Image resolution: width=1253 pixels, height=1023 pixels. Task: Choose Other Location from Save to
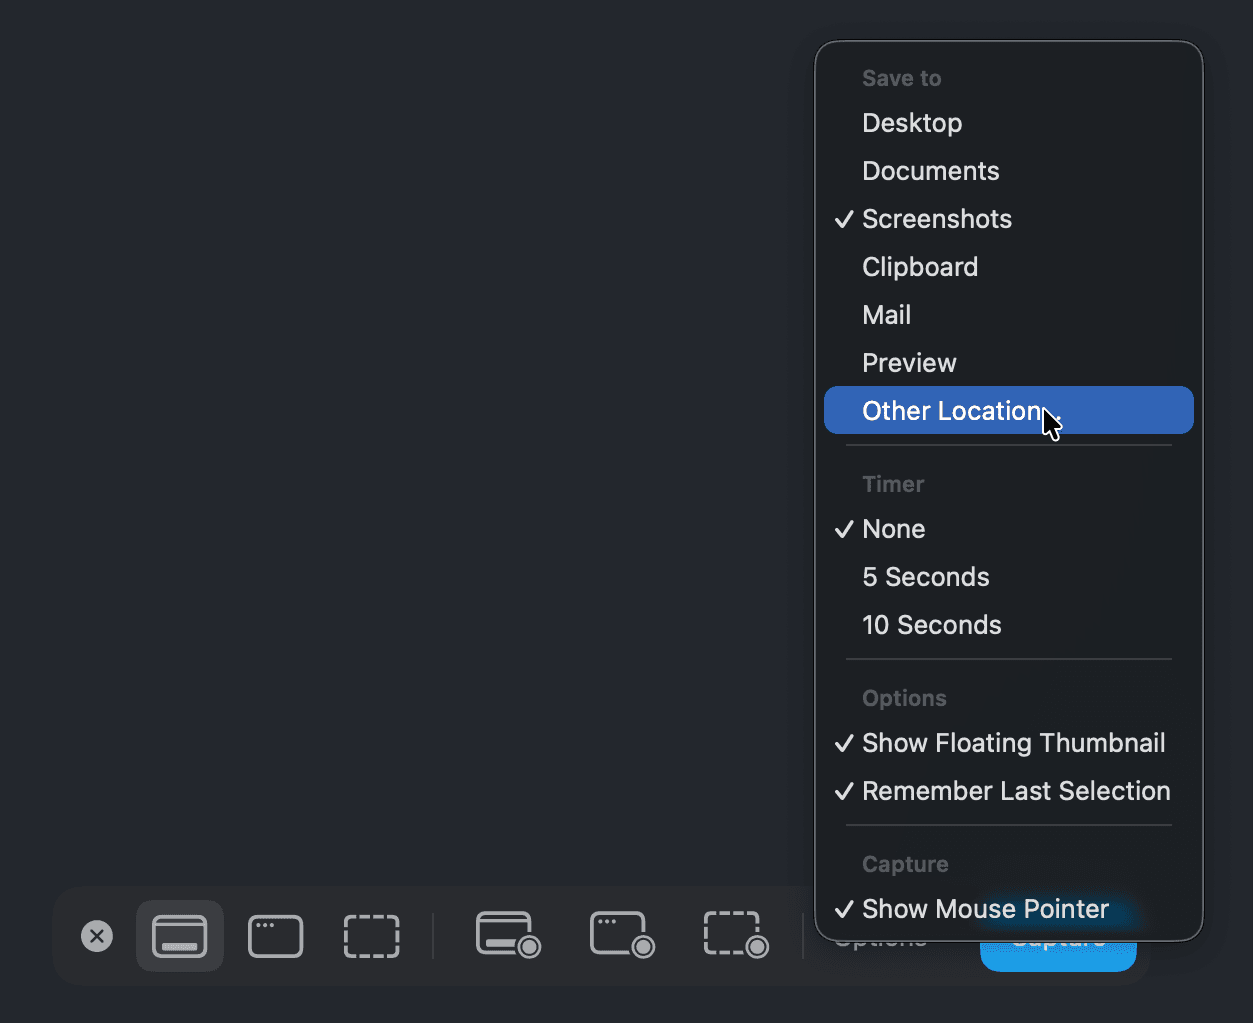(x=952, y=410)
